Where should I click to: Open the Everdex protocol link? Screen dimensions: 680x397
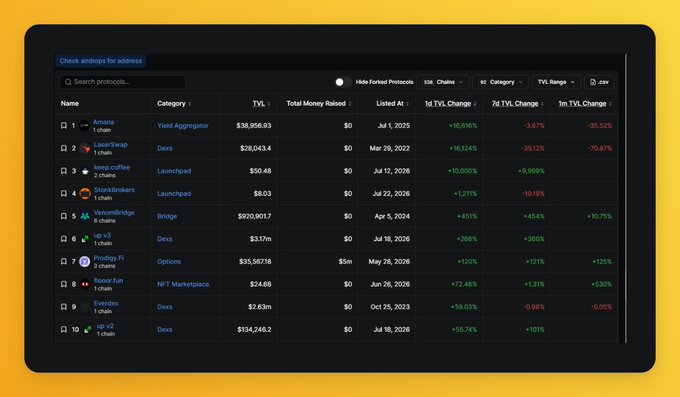tap(106, 303)
